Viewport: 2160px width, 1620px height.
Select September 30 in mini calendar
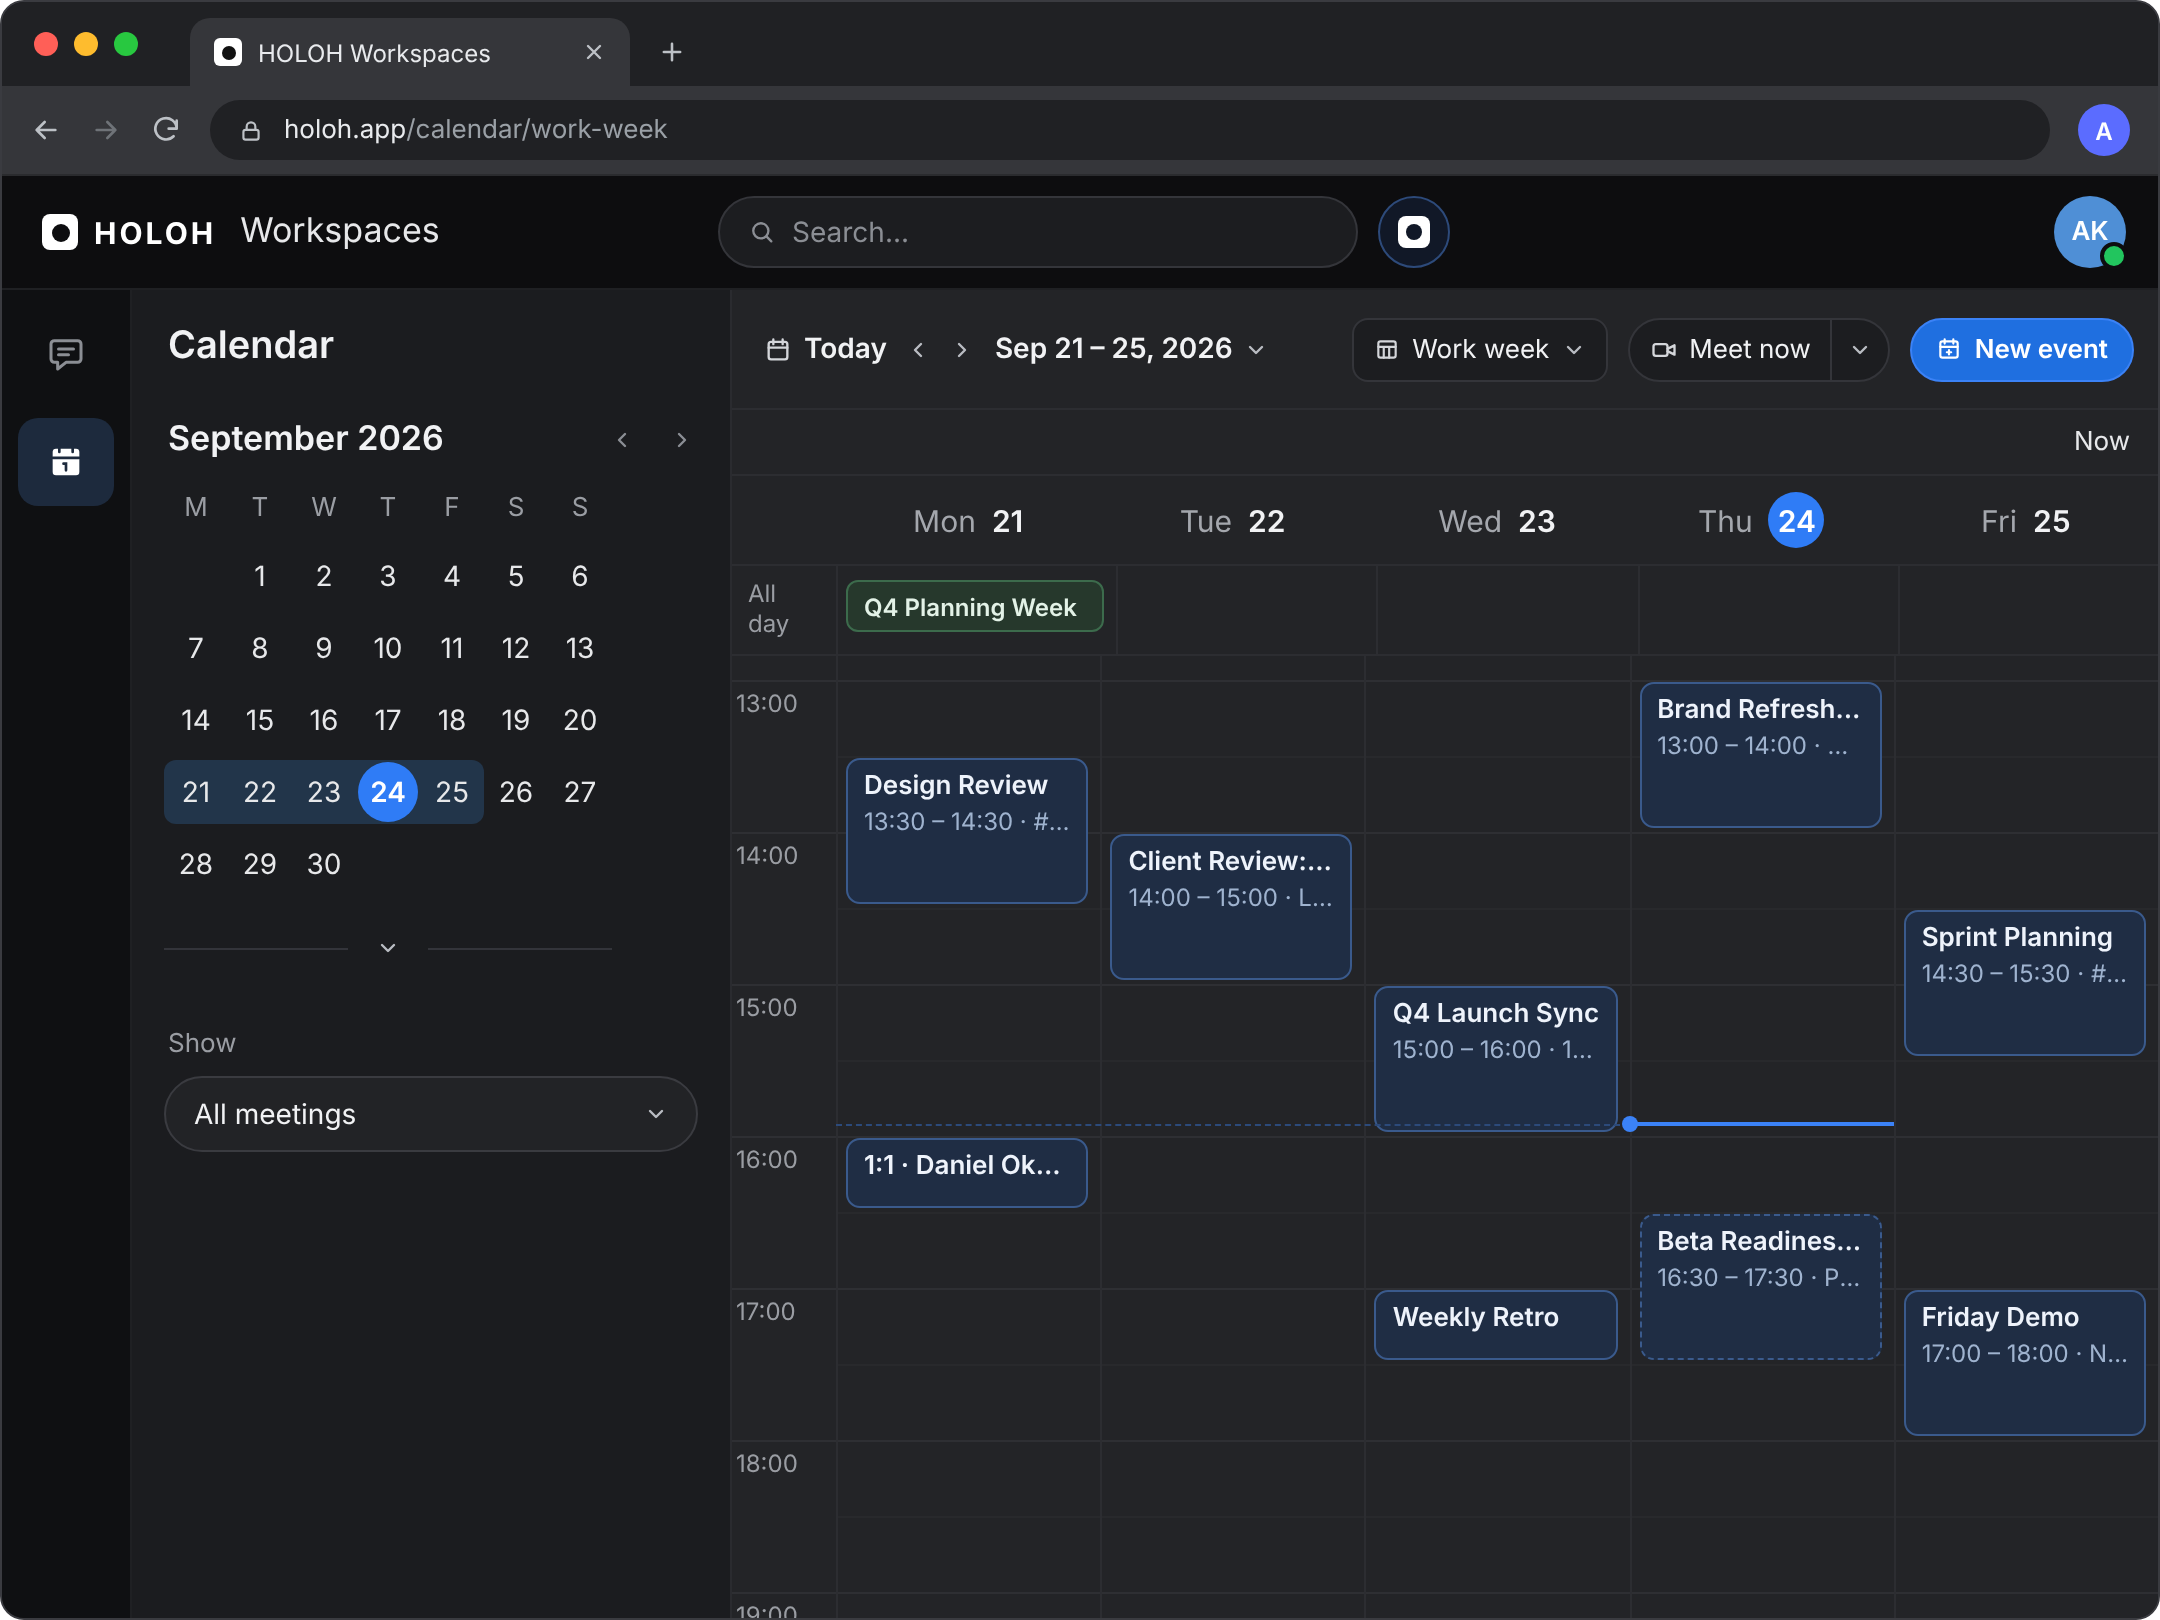pos(324,864)
